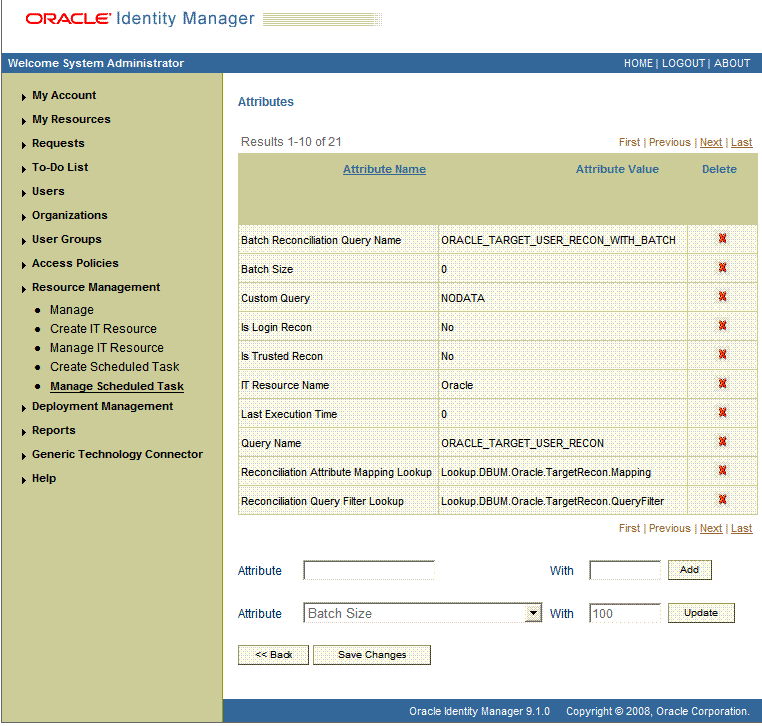Expand the Users menu arrow
Viewport: 762px width, 726px height.
coord(23,193)
